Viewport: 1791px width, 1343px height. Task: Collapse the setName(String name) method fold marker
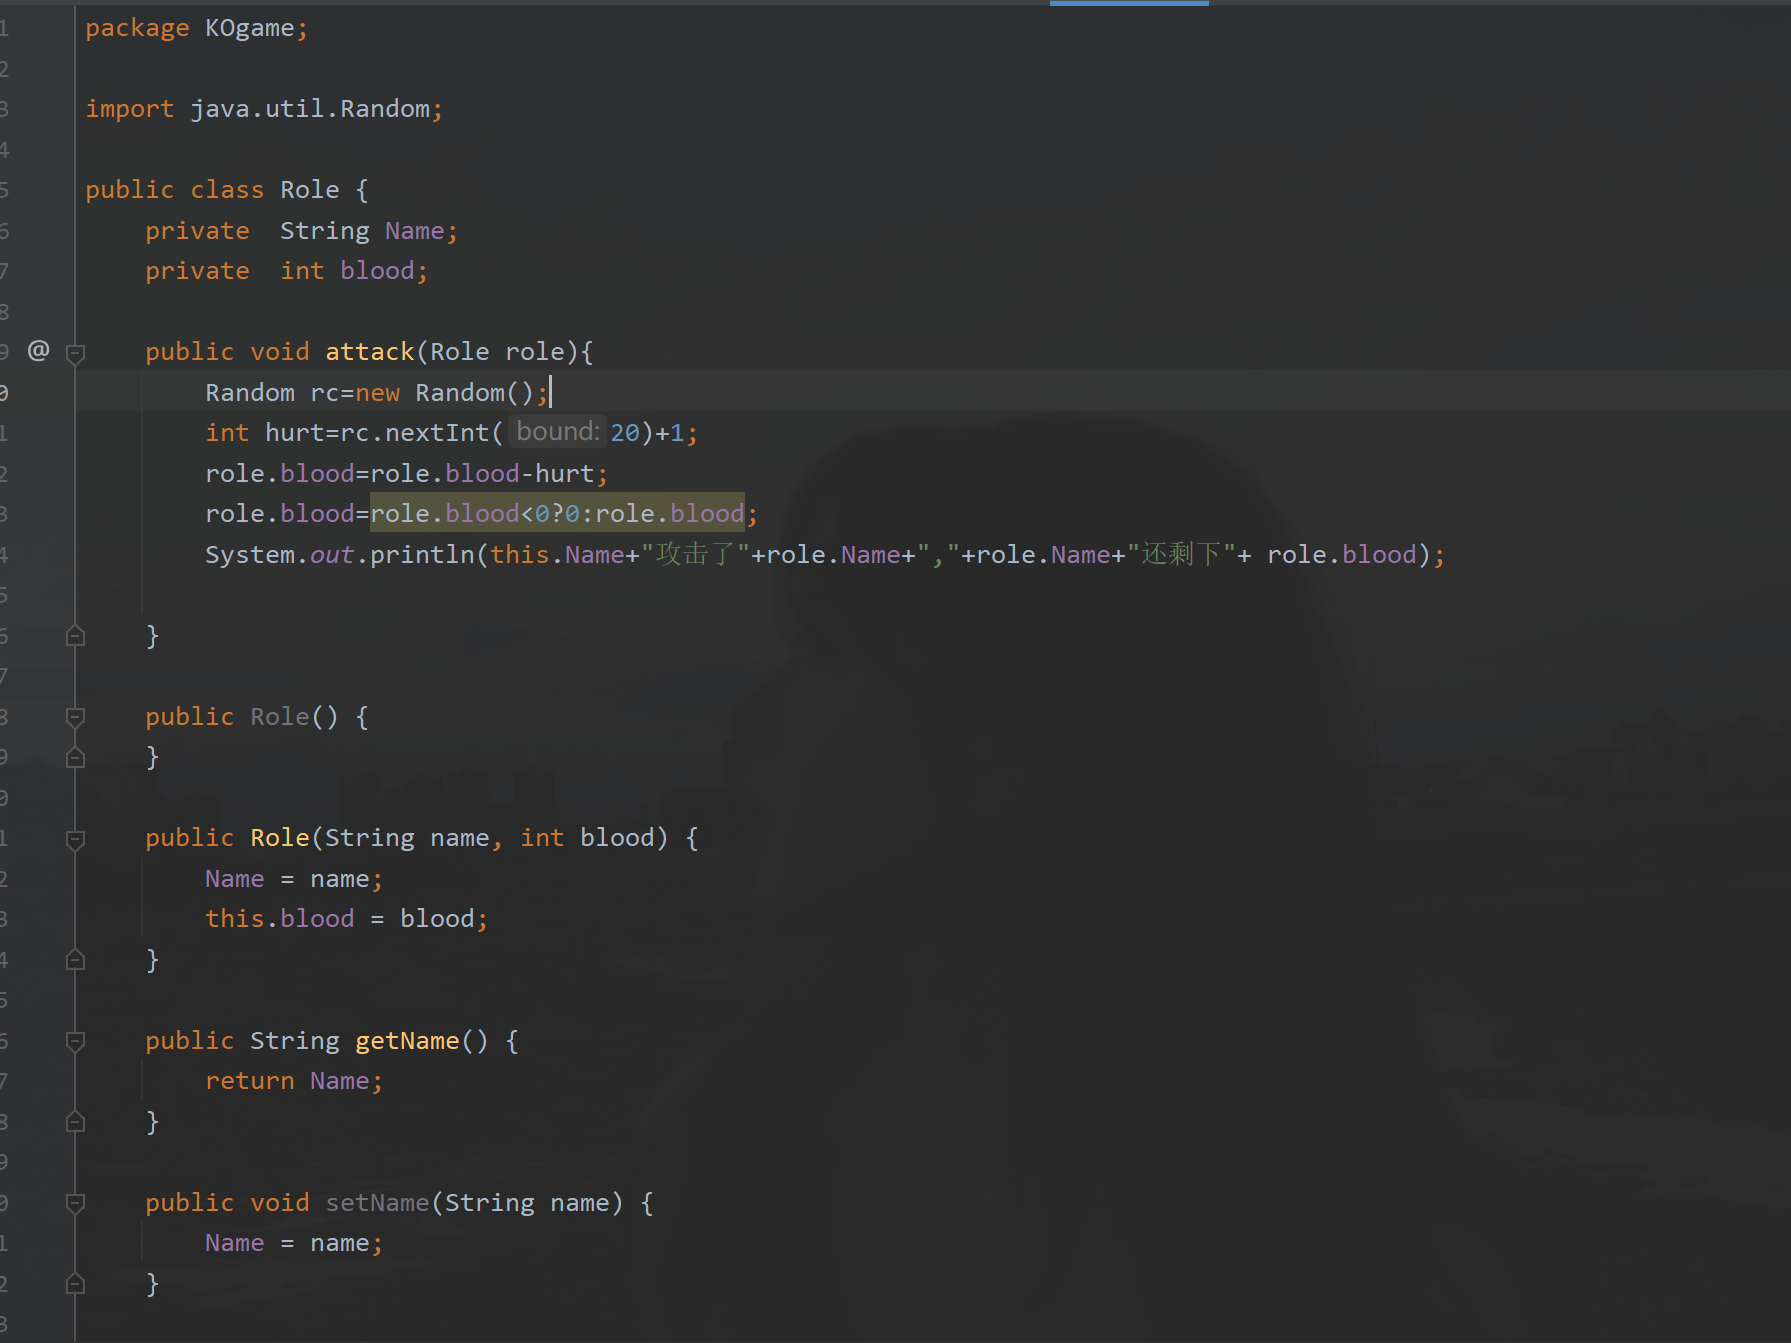click(75, 1204)
